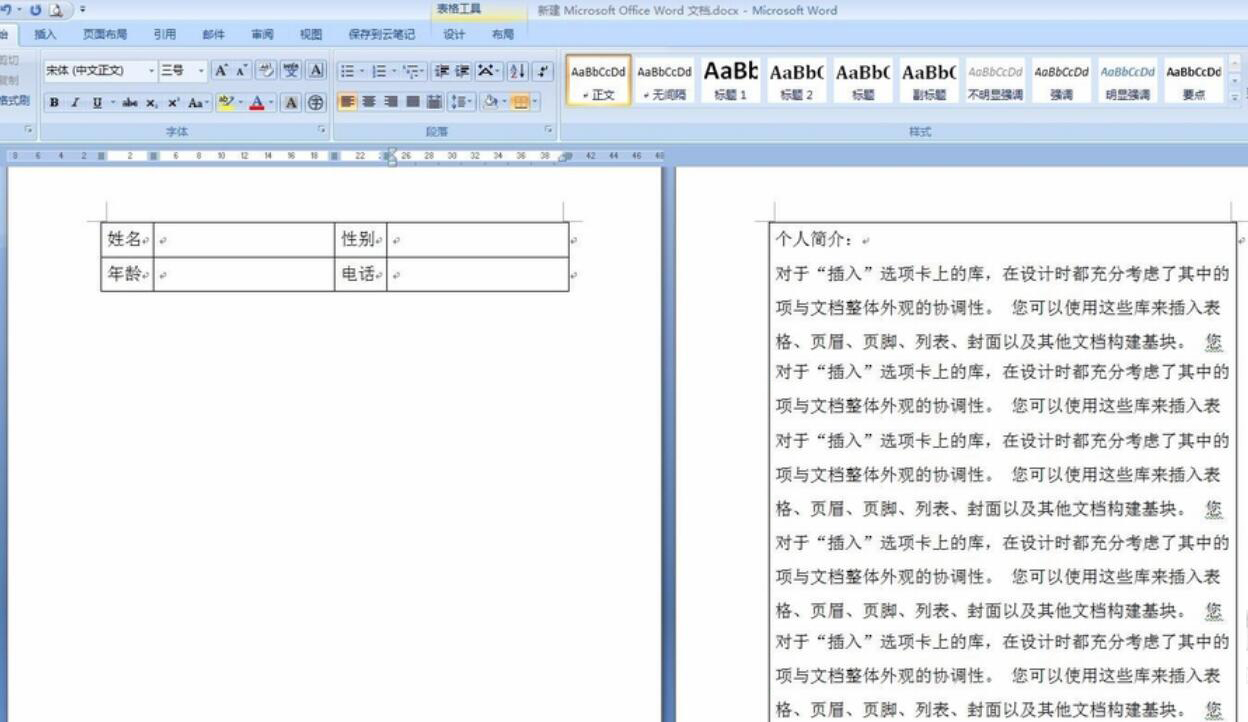
Task: Expand the Styles gallery More arrow
Action: pos(1235,97)
